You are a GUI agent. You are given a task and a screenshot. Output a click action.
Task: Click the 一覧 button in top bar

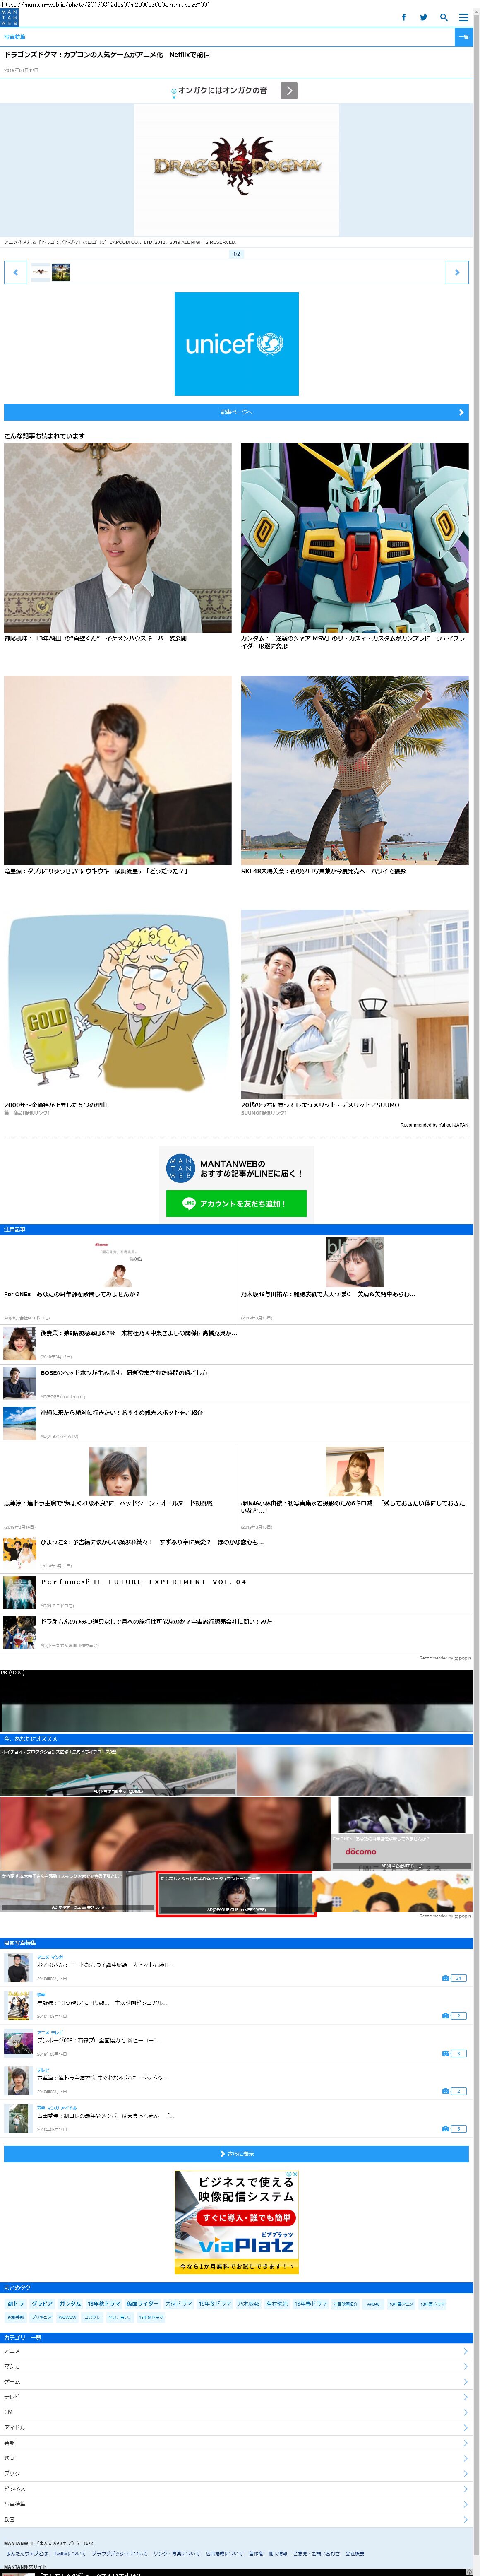pos(464,36)
